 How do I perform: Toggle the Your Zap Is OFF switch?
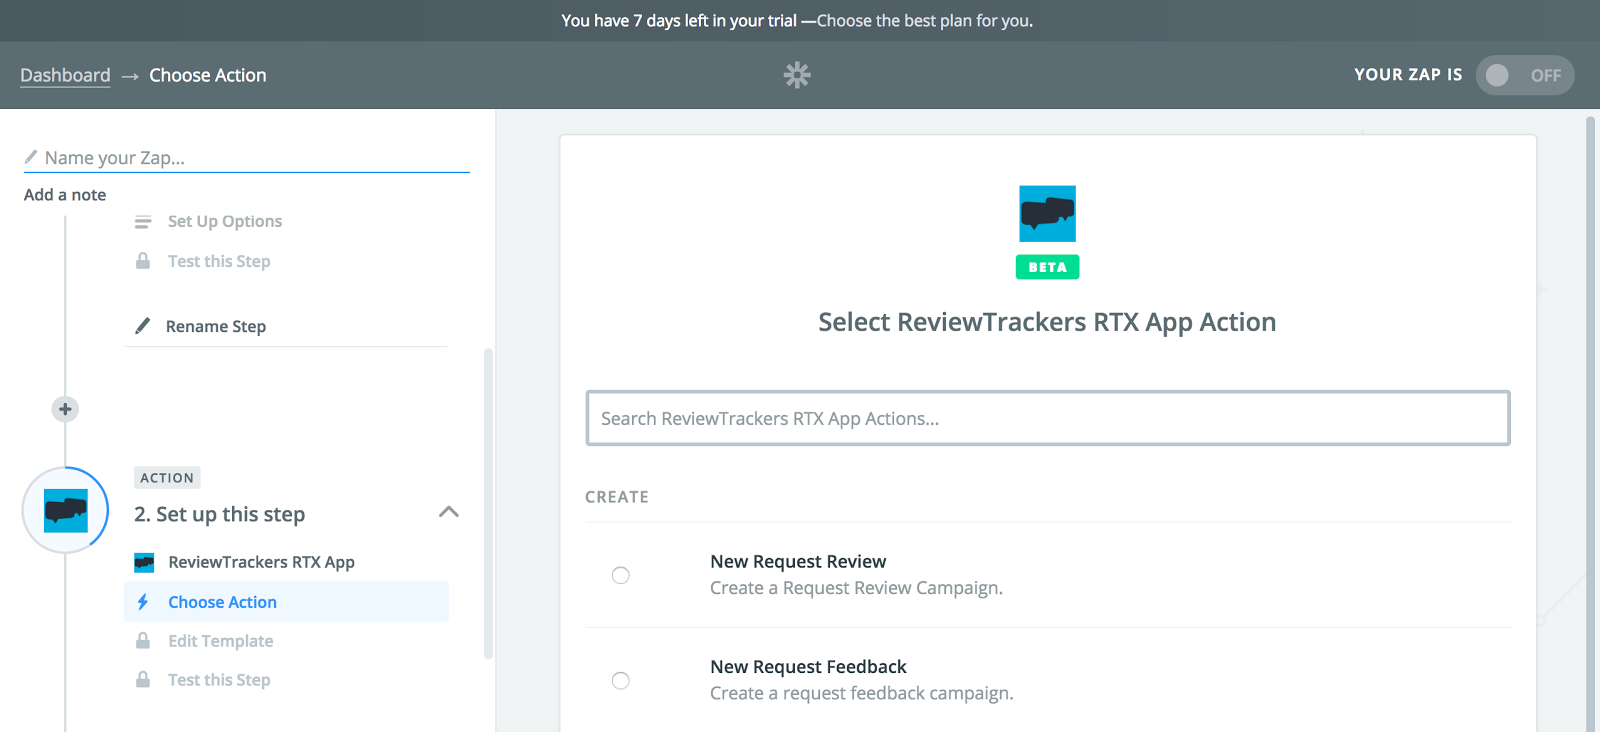point(1525,75)
